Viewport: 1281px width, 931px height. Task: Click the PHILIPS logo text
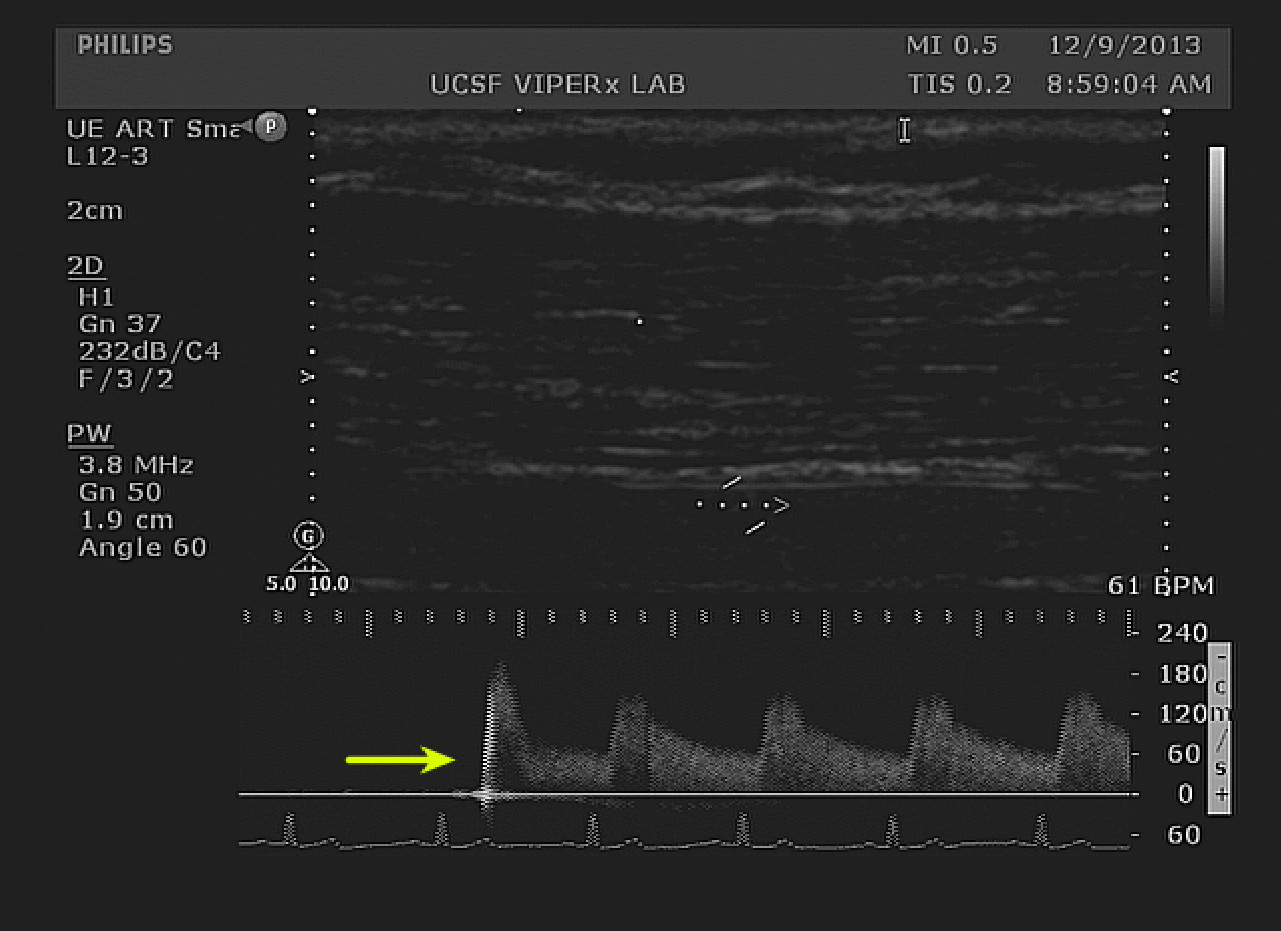(x=125, y=46)
